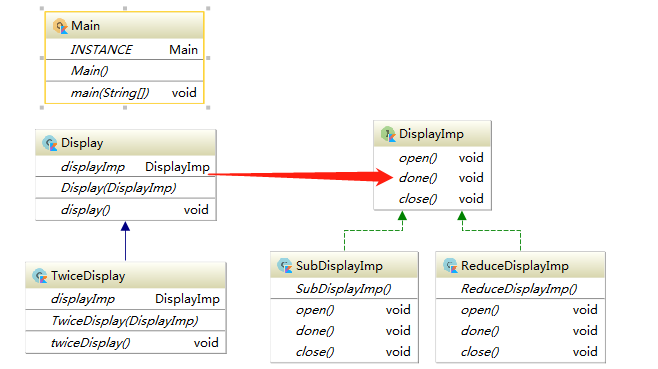Select the ReduceDisplayImp() constructor
This screenshot has width=658, height=369.
tap(520, 288)
